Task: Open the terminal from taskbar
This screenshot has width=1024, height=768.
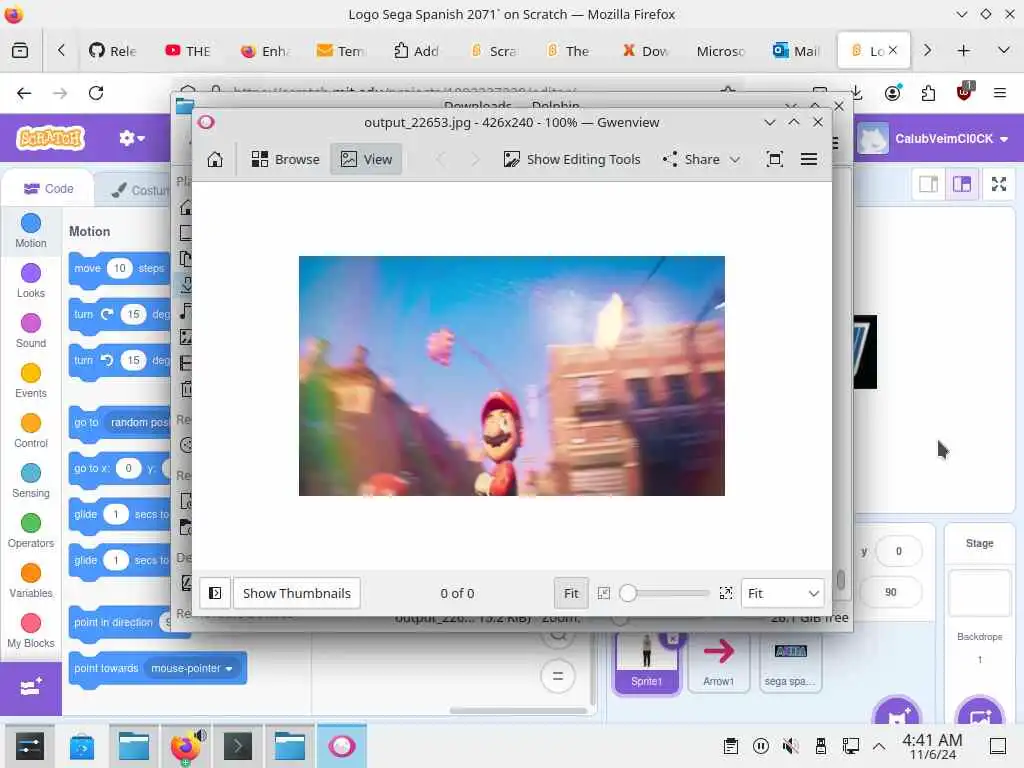Action: click(238, 746)
